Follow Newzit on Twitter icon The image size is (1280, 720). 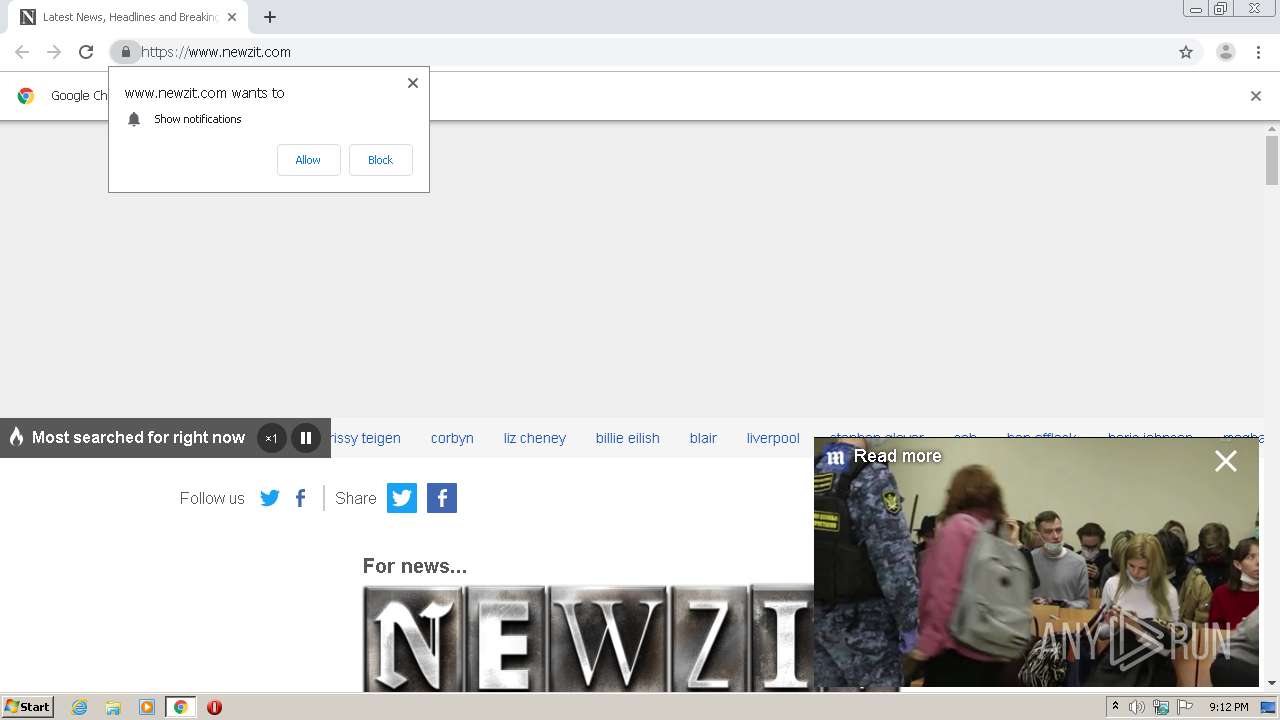point(270,498)
